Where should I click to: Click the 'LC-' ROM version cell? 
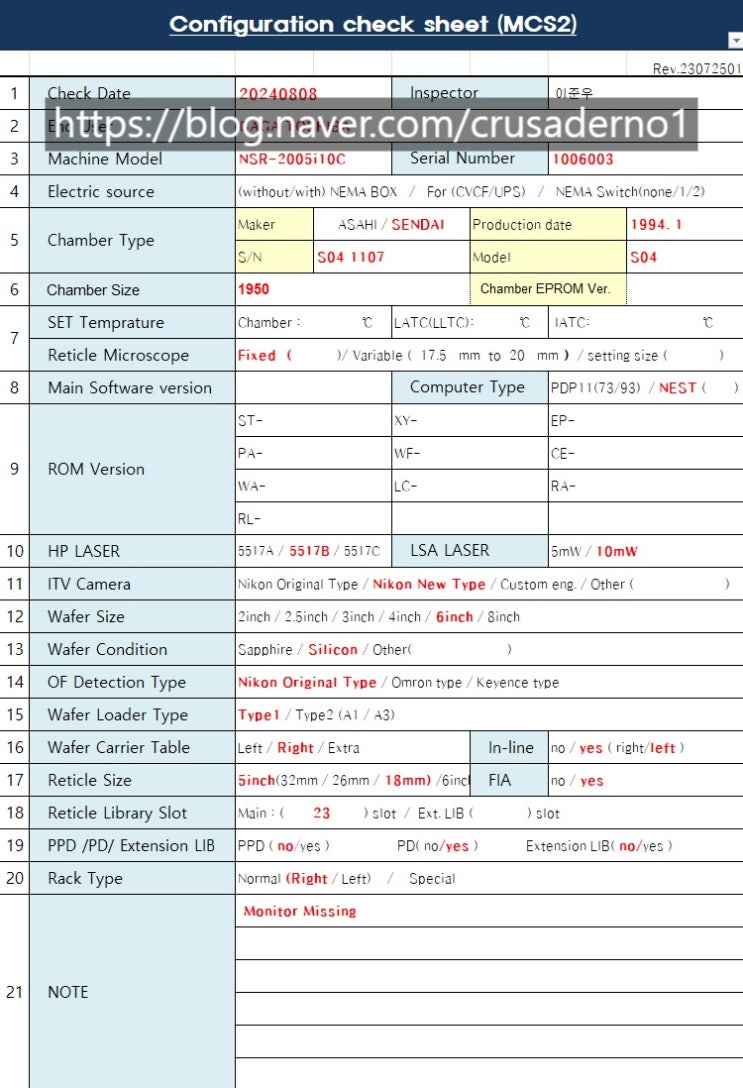tap(470, 485)
